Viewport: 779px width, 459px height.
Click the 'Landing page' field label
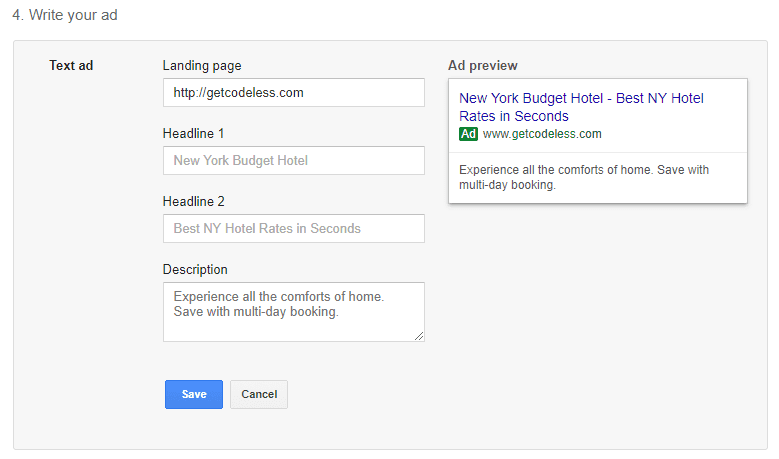(203, 66)
